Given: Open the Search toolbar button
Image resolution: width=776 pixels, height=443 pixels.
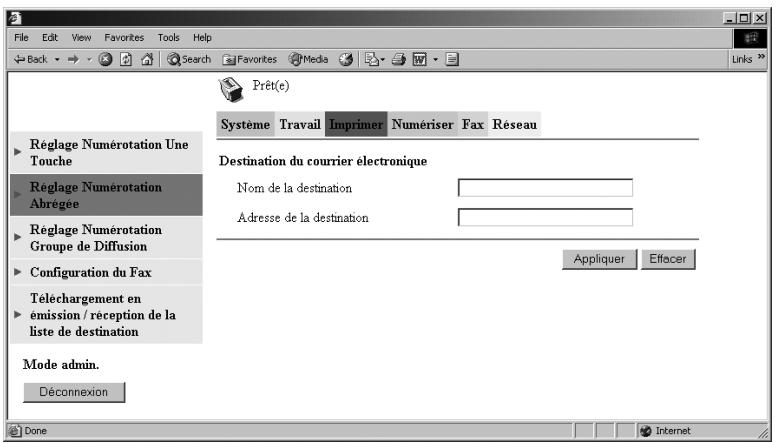Looking at the screenshot, I should pos(189,59).
